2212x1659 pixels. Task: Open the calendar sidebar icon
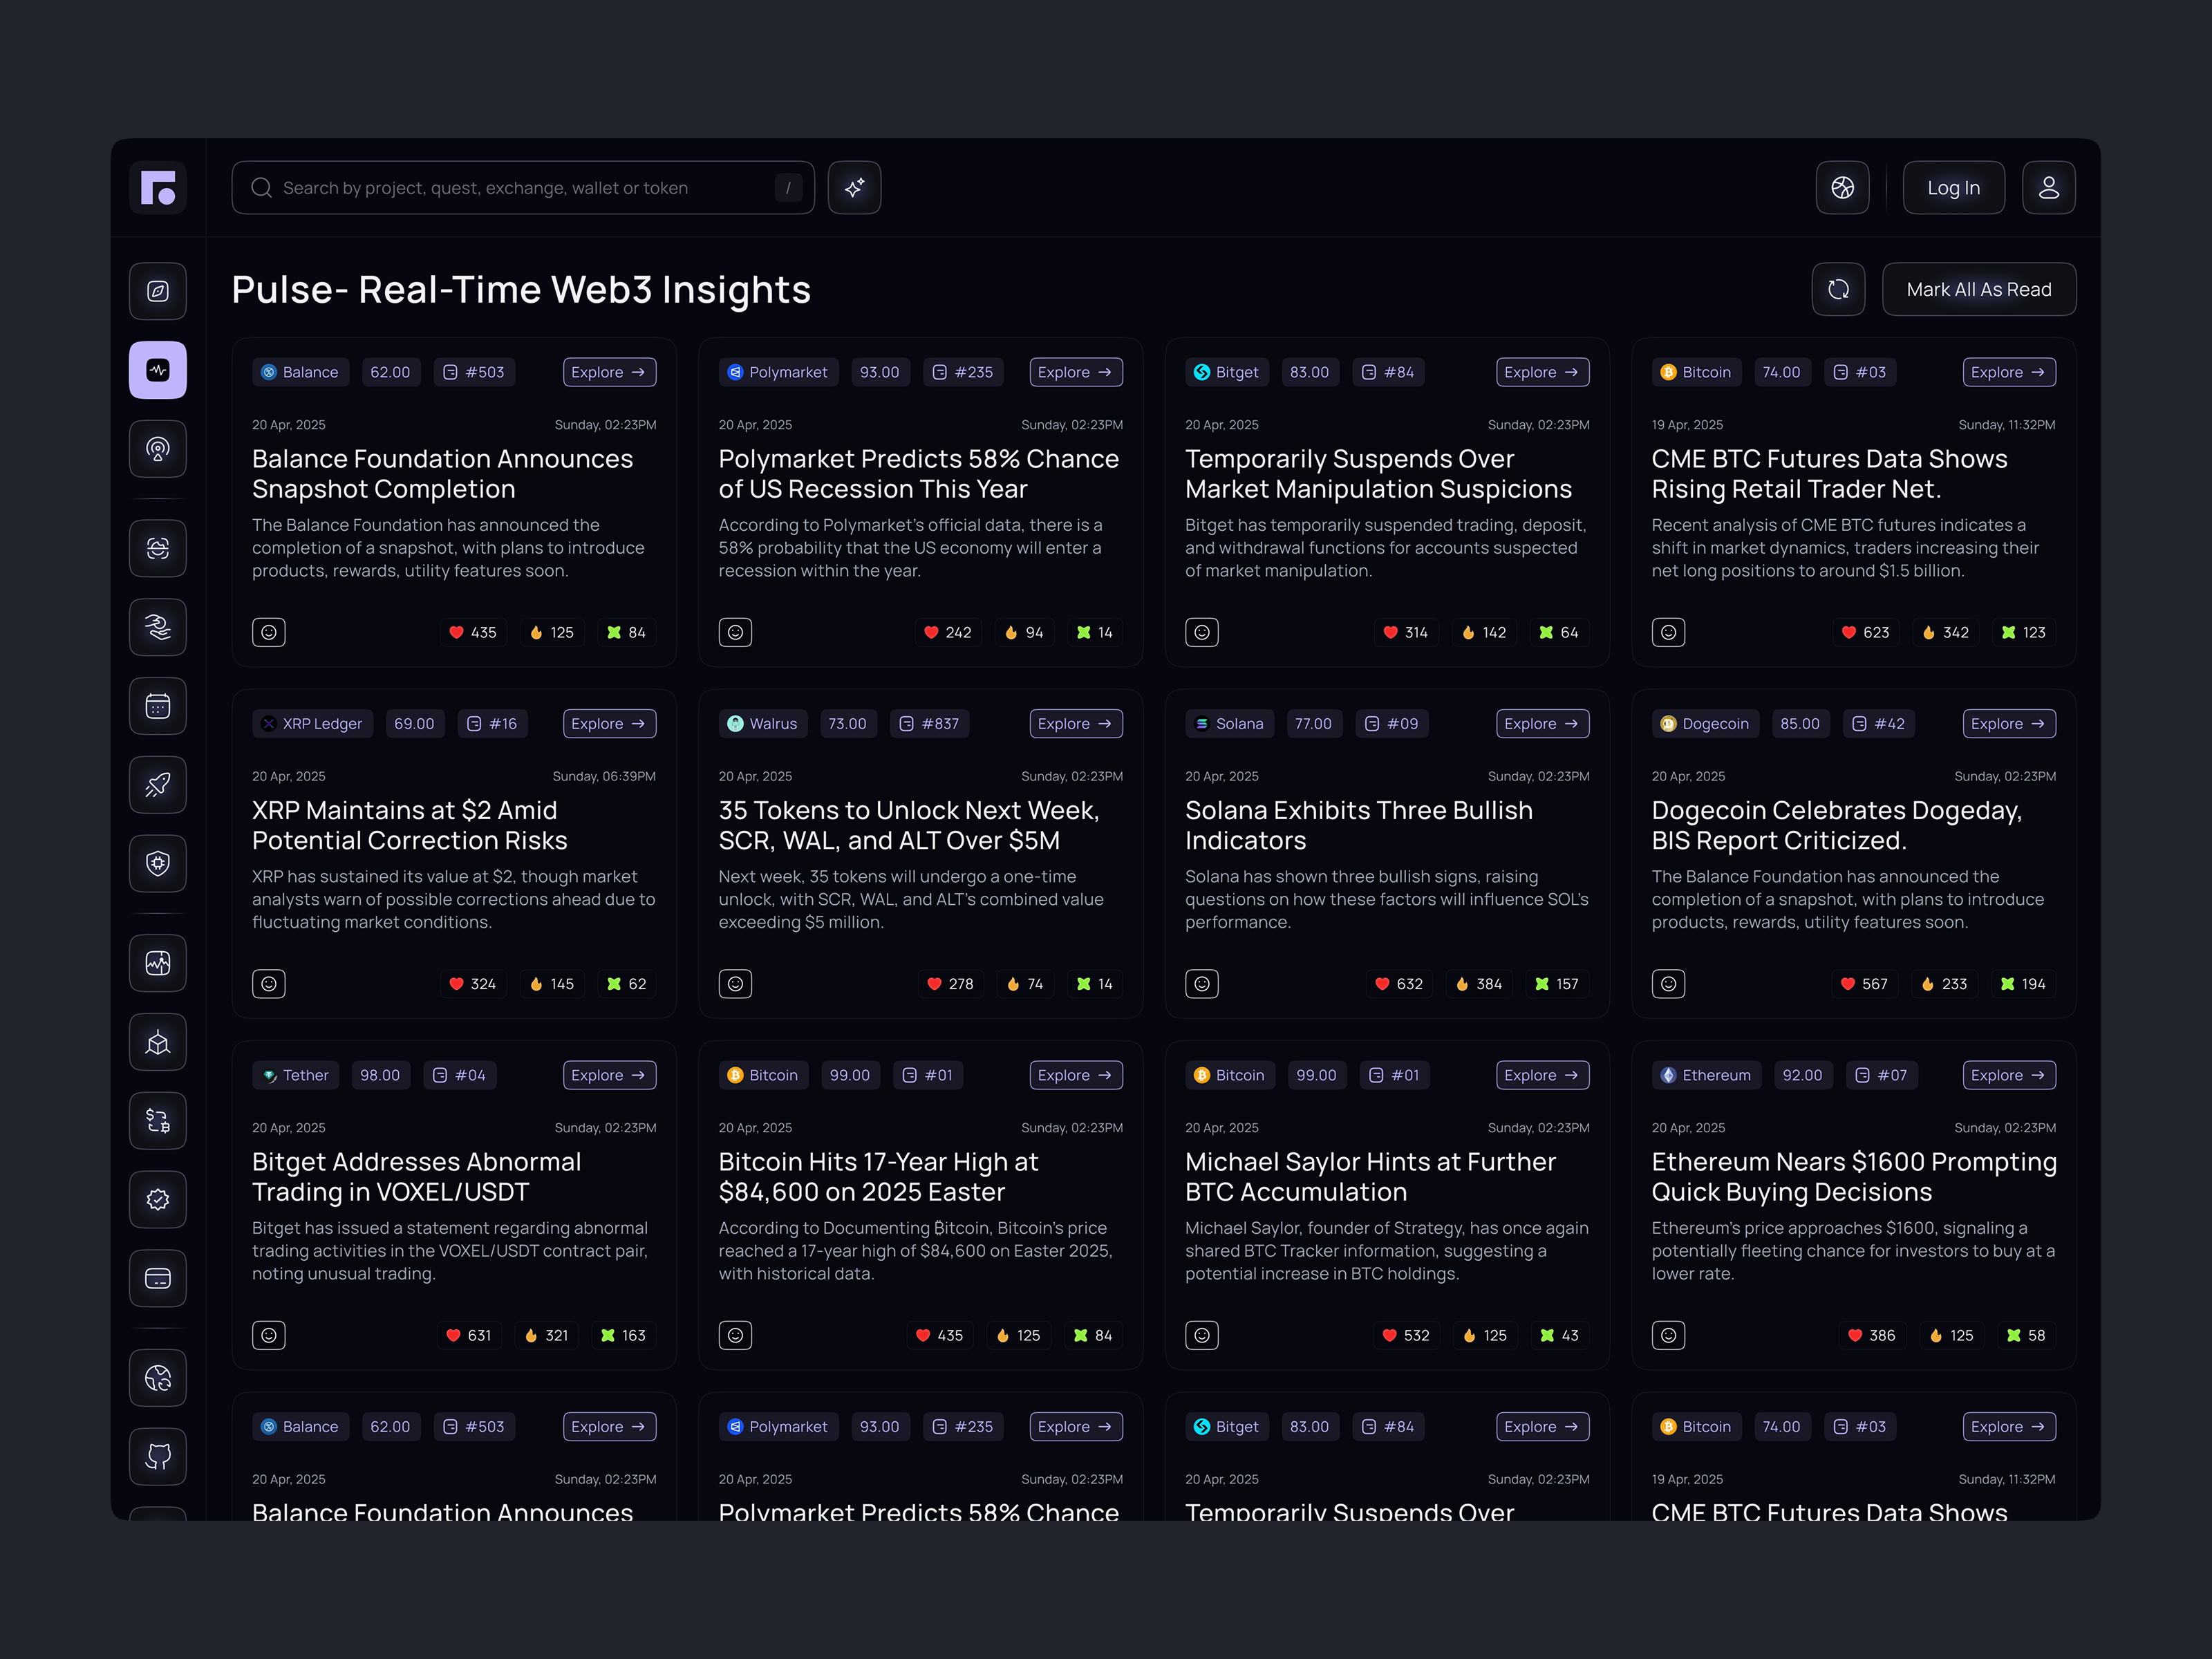pyautogui.click(x=158, y=706)
